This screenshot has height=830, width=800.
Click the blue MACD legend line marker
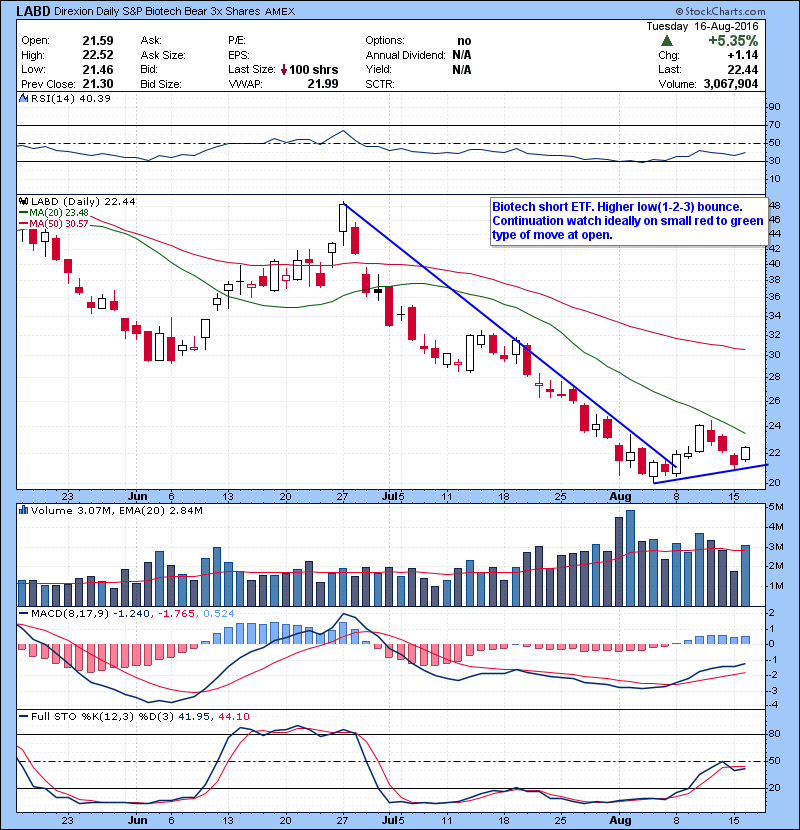click(24, 614)
